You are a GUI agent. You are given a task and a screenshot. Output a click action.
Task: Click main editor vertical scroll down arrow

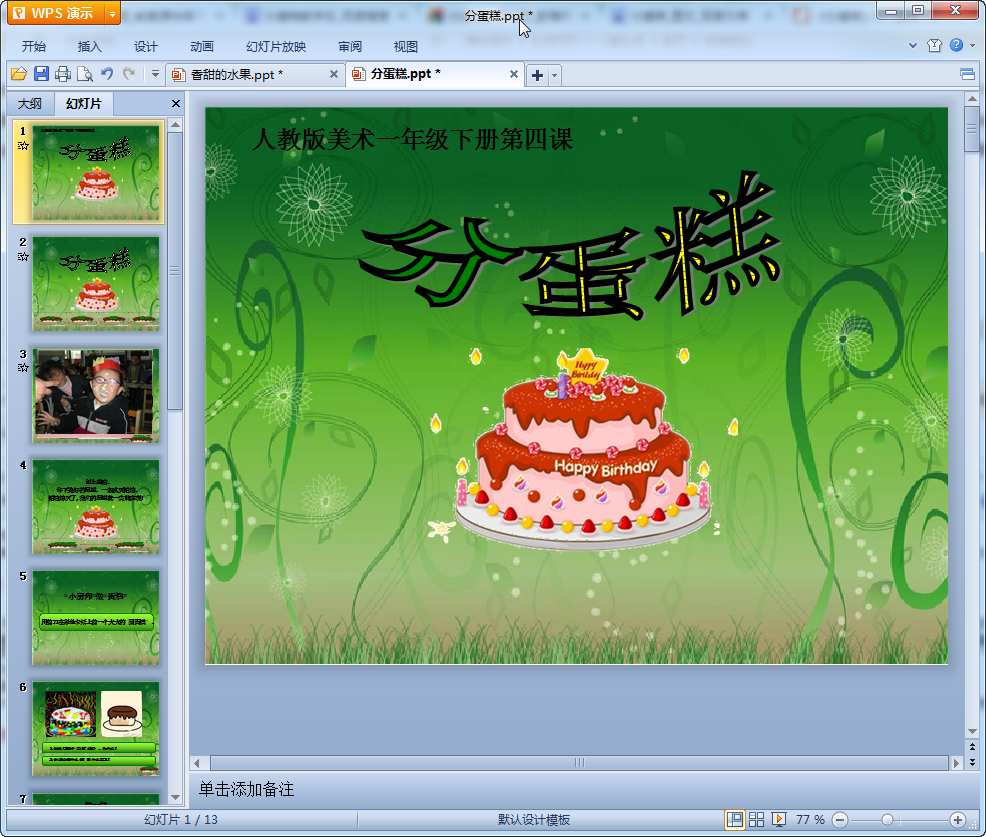(972, 731)
